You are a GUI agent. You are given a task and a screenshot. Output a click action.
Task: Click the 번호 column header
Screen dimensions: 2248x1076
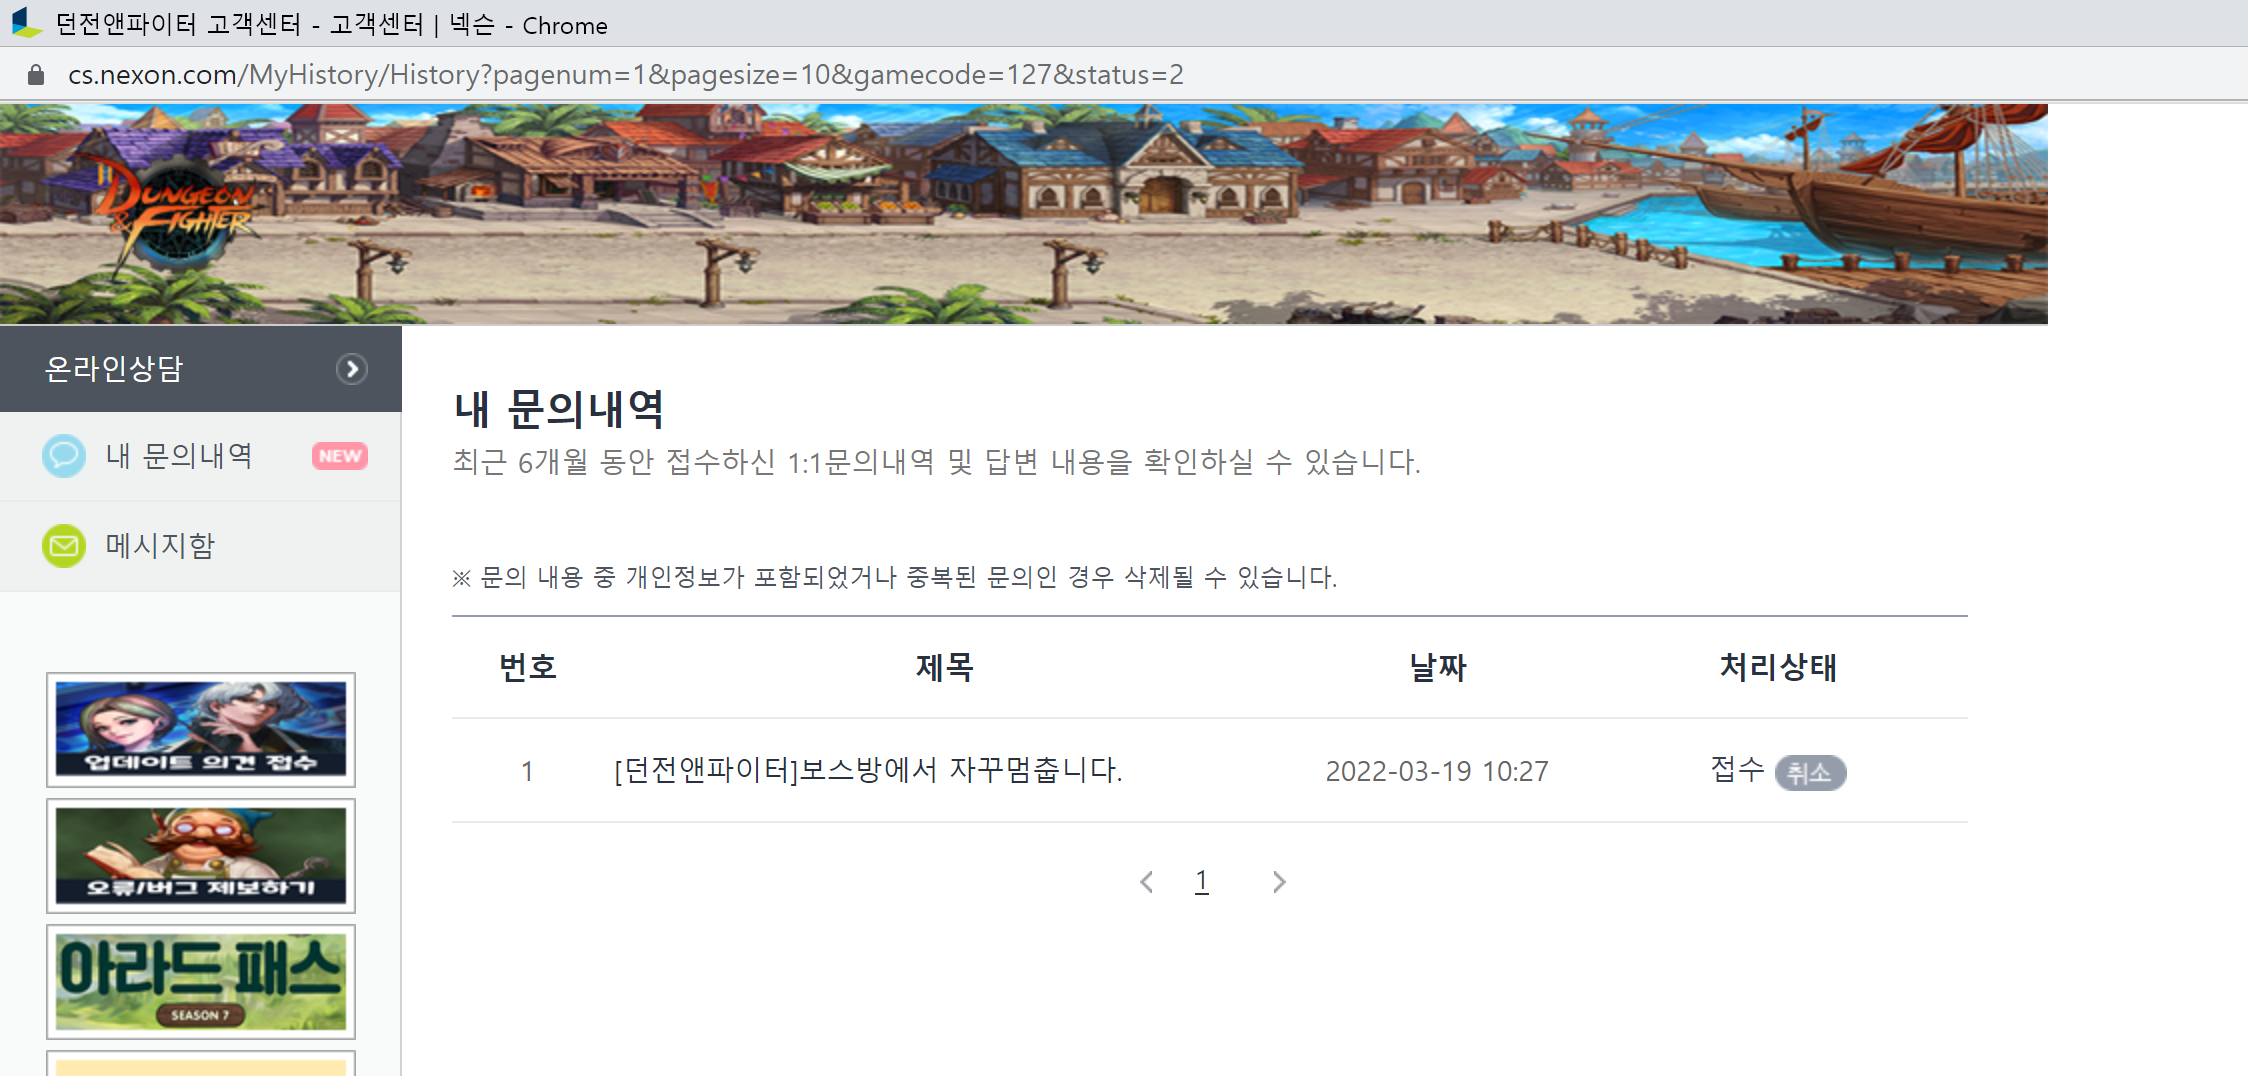pos(528,667)
